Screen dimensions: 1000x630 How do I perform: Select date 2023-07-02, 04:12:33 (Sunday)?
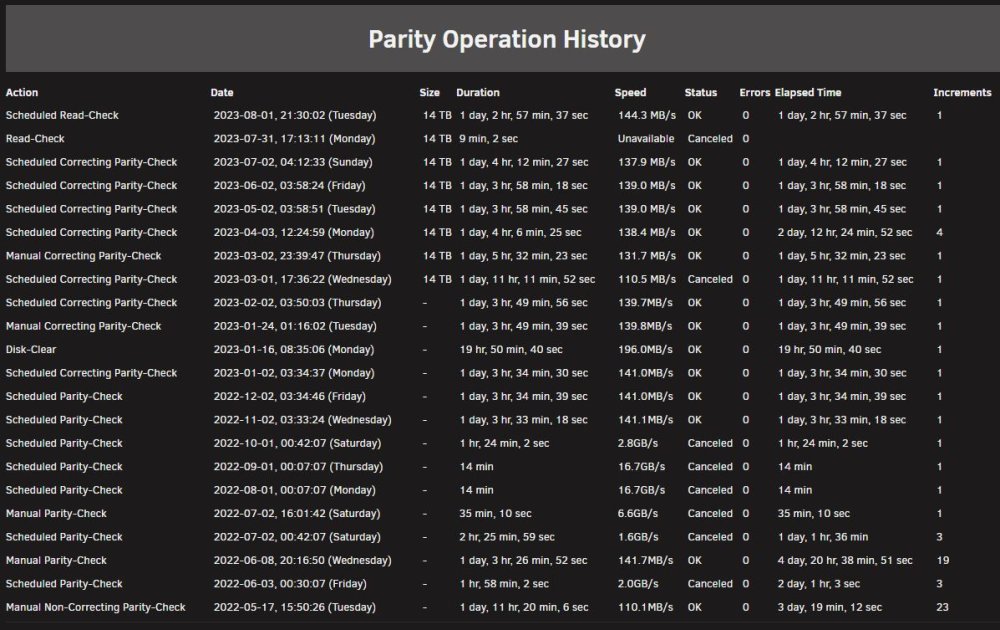293,162
